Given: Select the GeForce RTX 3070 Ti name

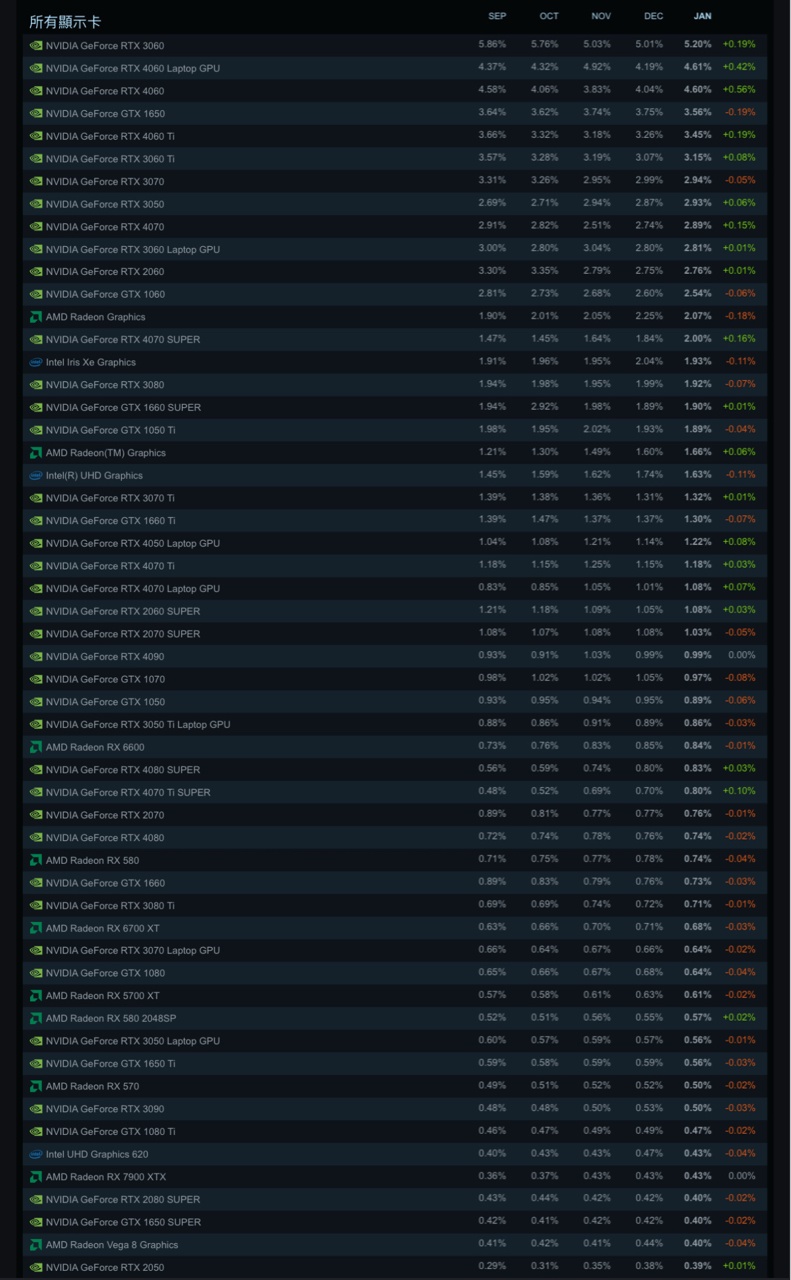Looking at the screenshot, I should (110, 498).
